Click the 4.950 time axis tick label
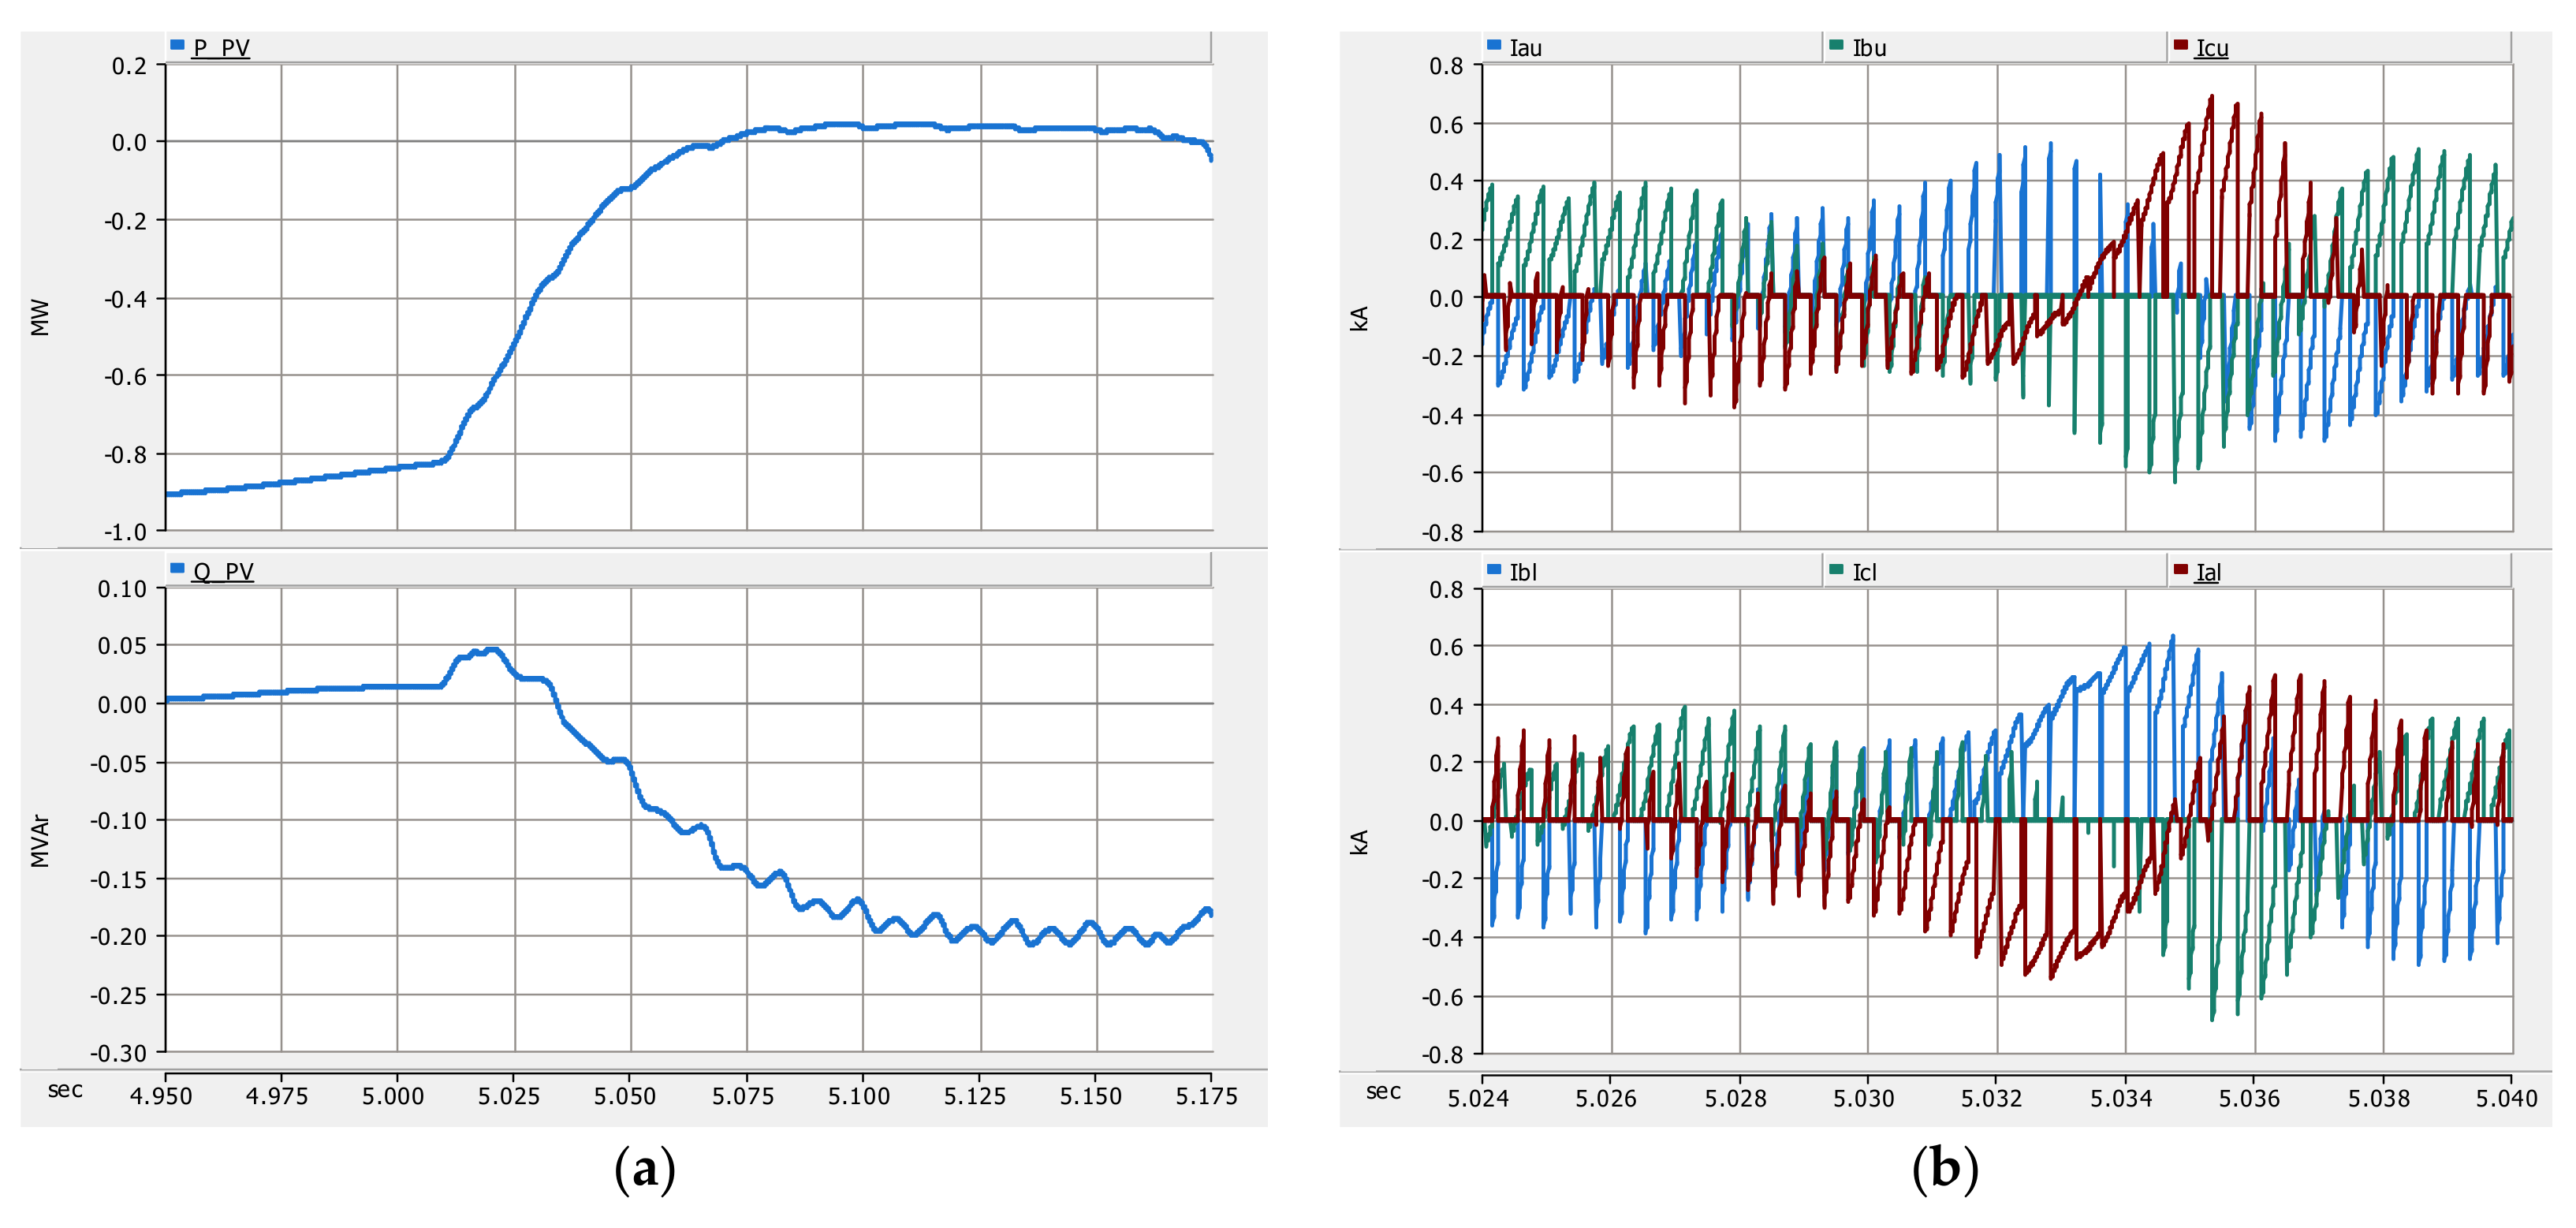The width and height of the screenshot is (2576, 1228). click(161, 1096)
